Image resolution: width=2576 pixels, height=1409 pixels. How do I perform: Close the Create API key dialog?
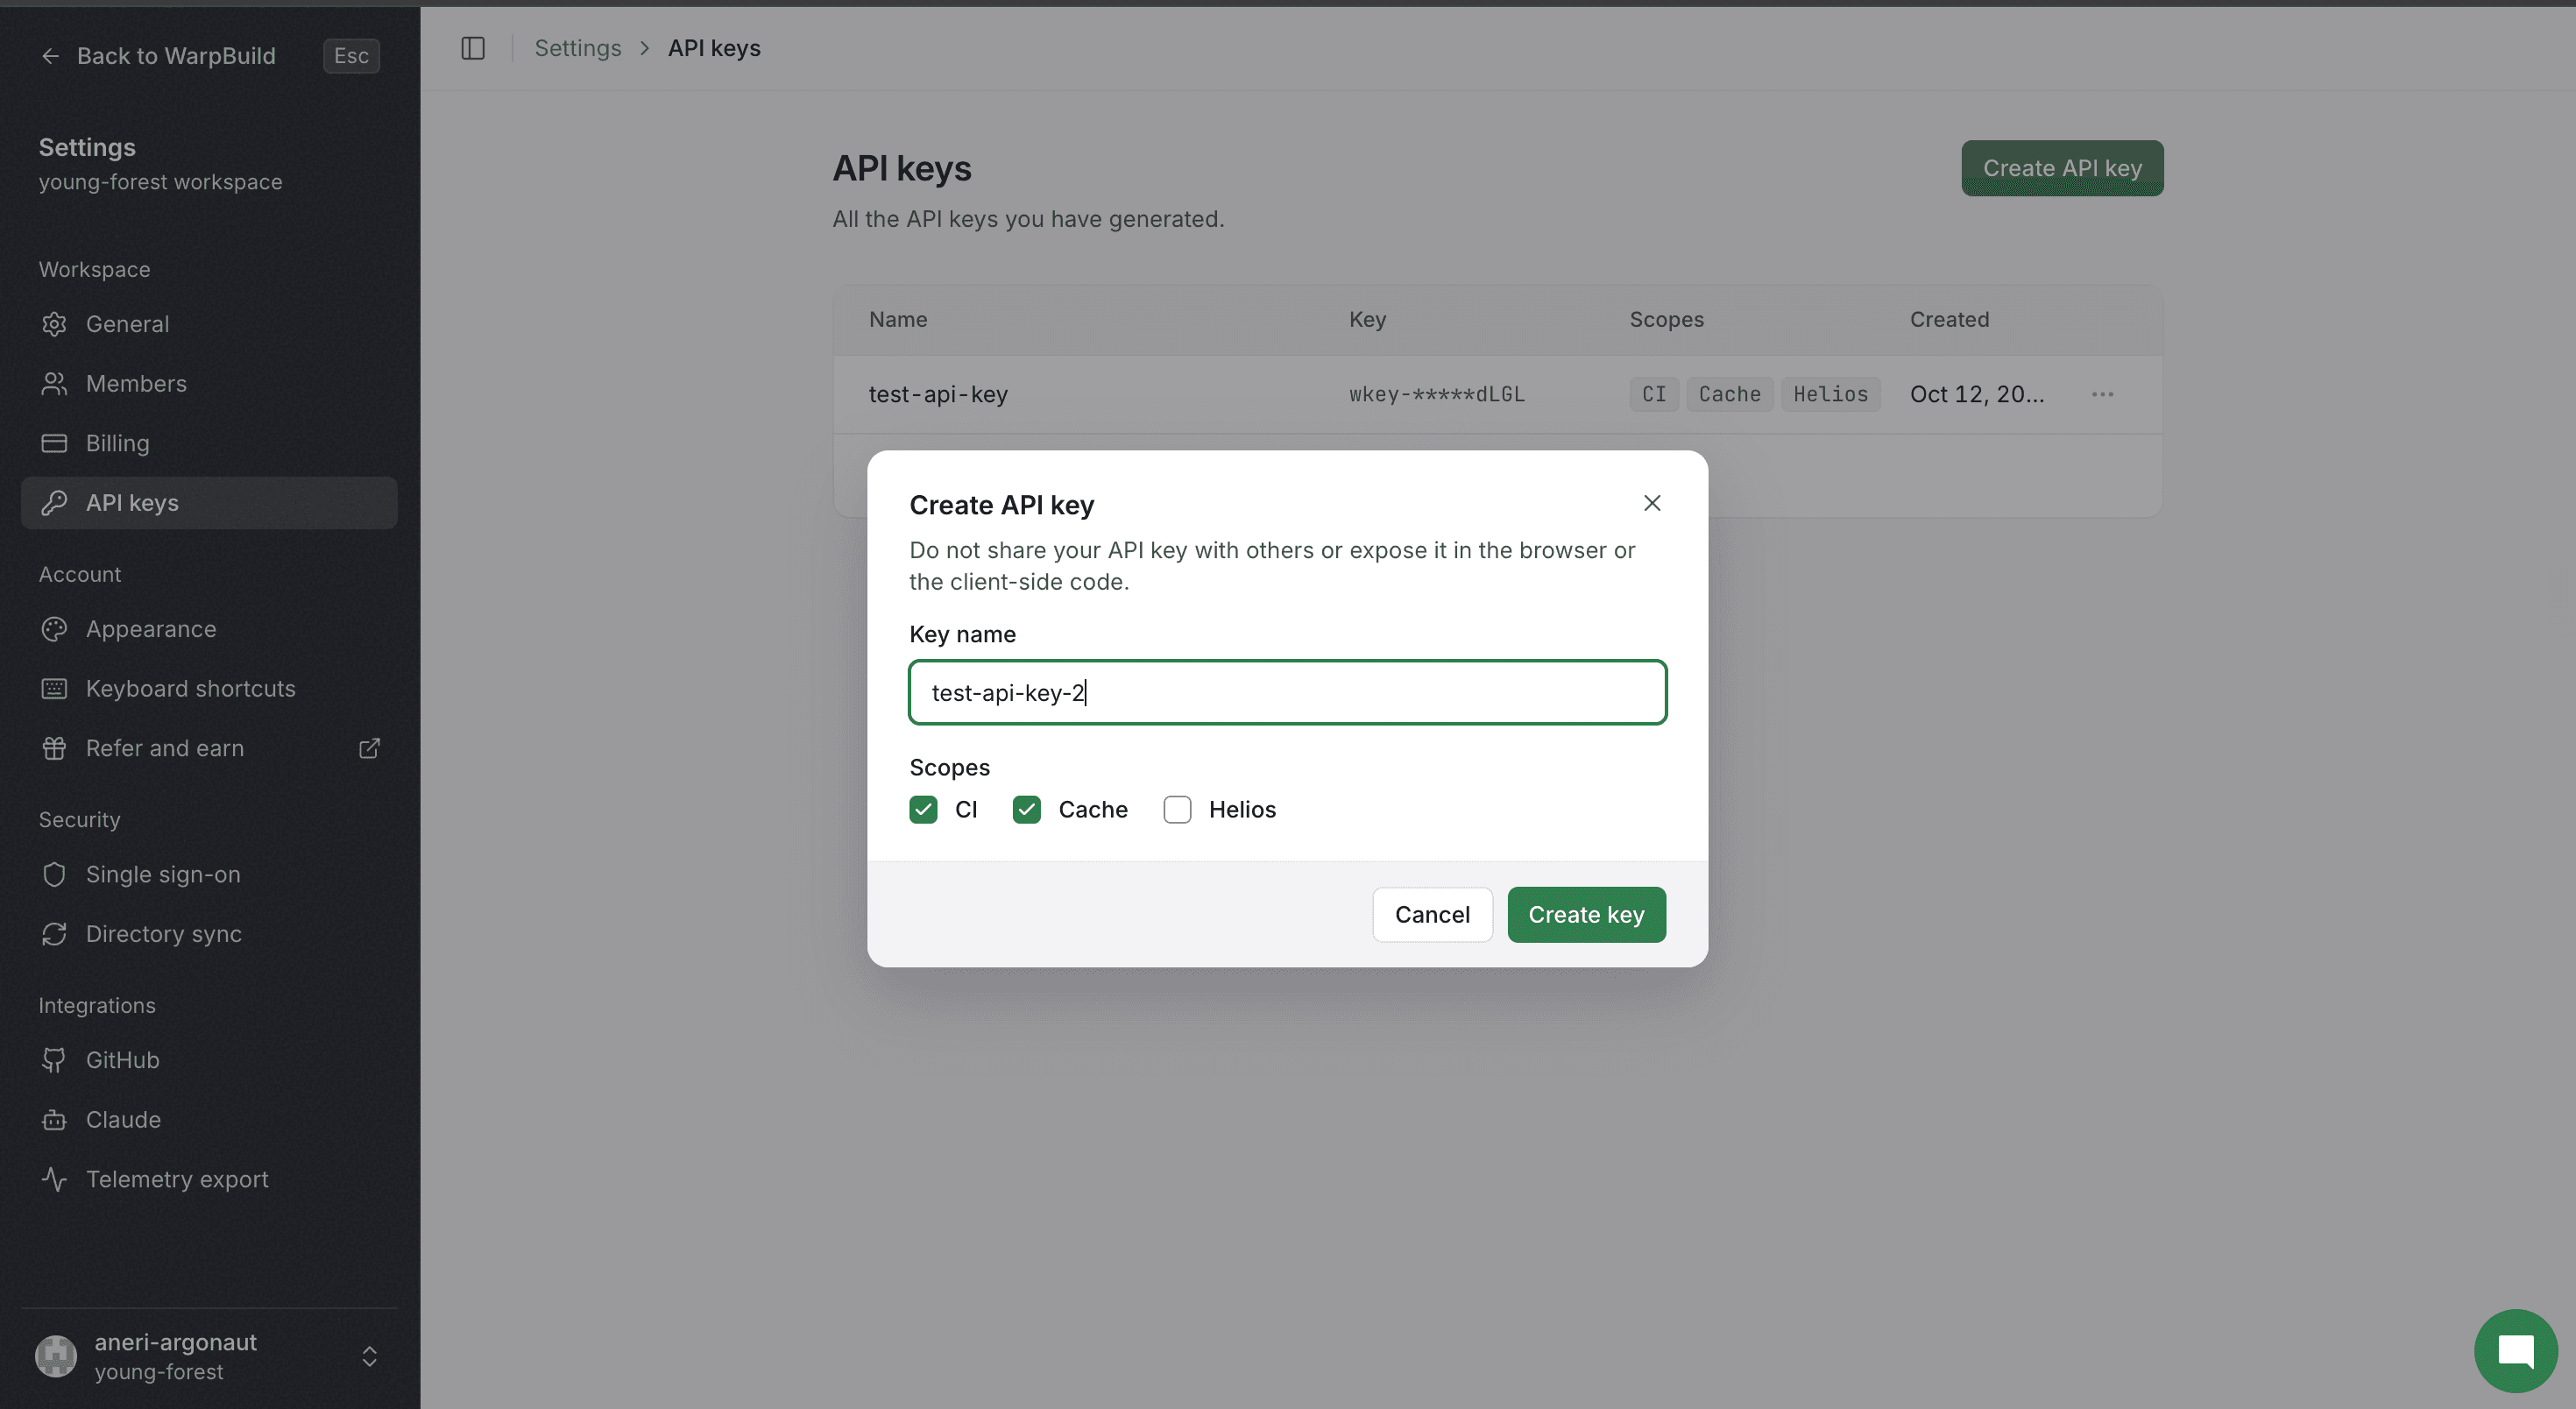1652,503
